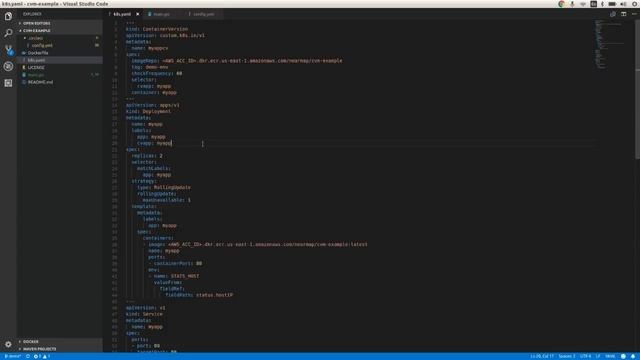Change file encoding via UTF-8

pos(585,356)
